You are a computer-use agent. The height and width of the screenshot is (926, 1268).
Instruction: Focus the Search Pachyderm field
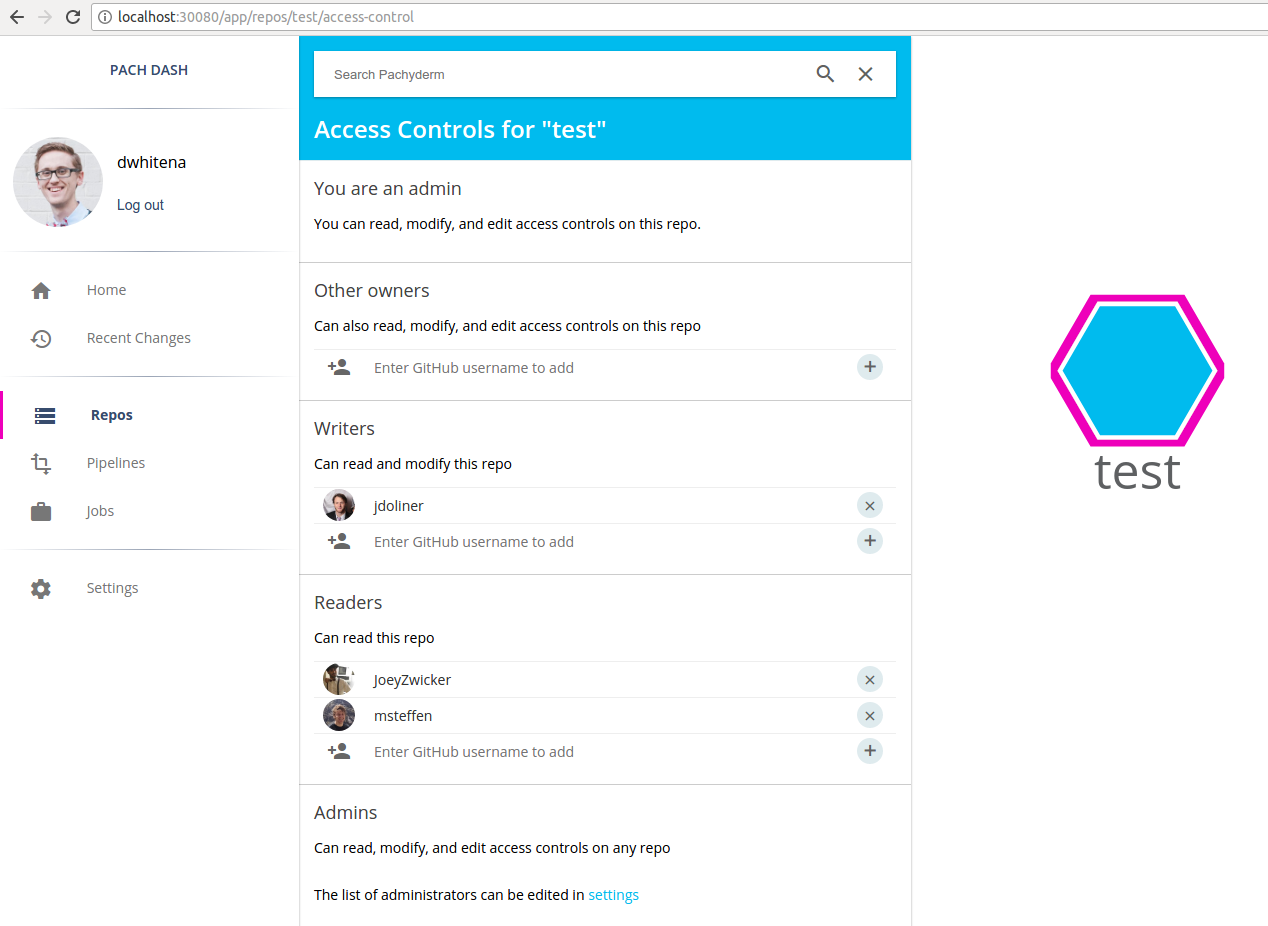click(560, 75)
